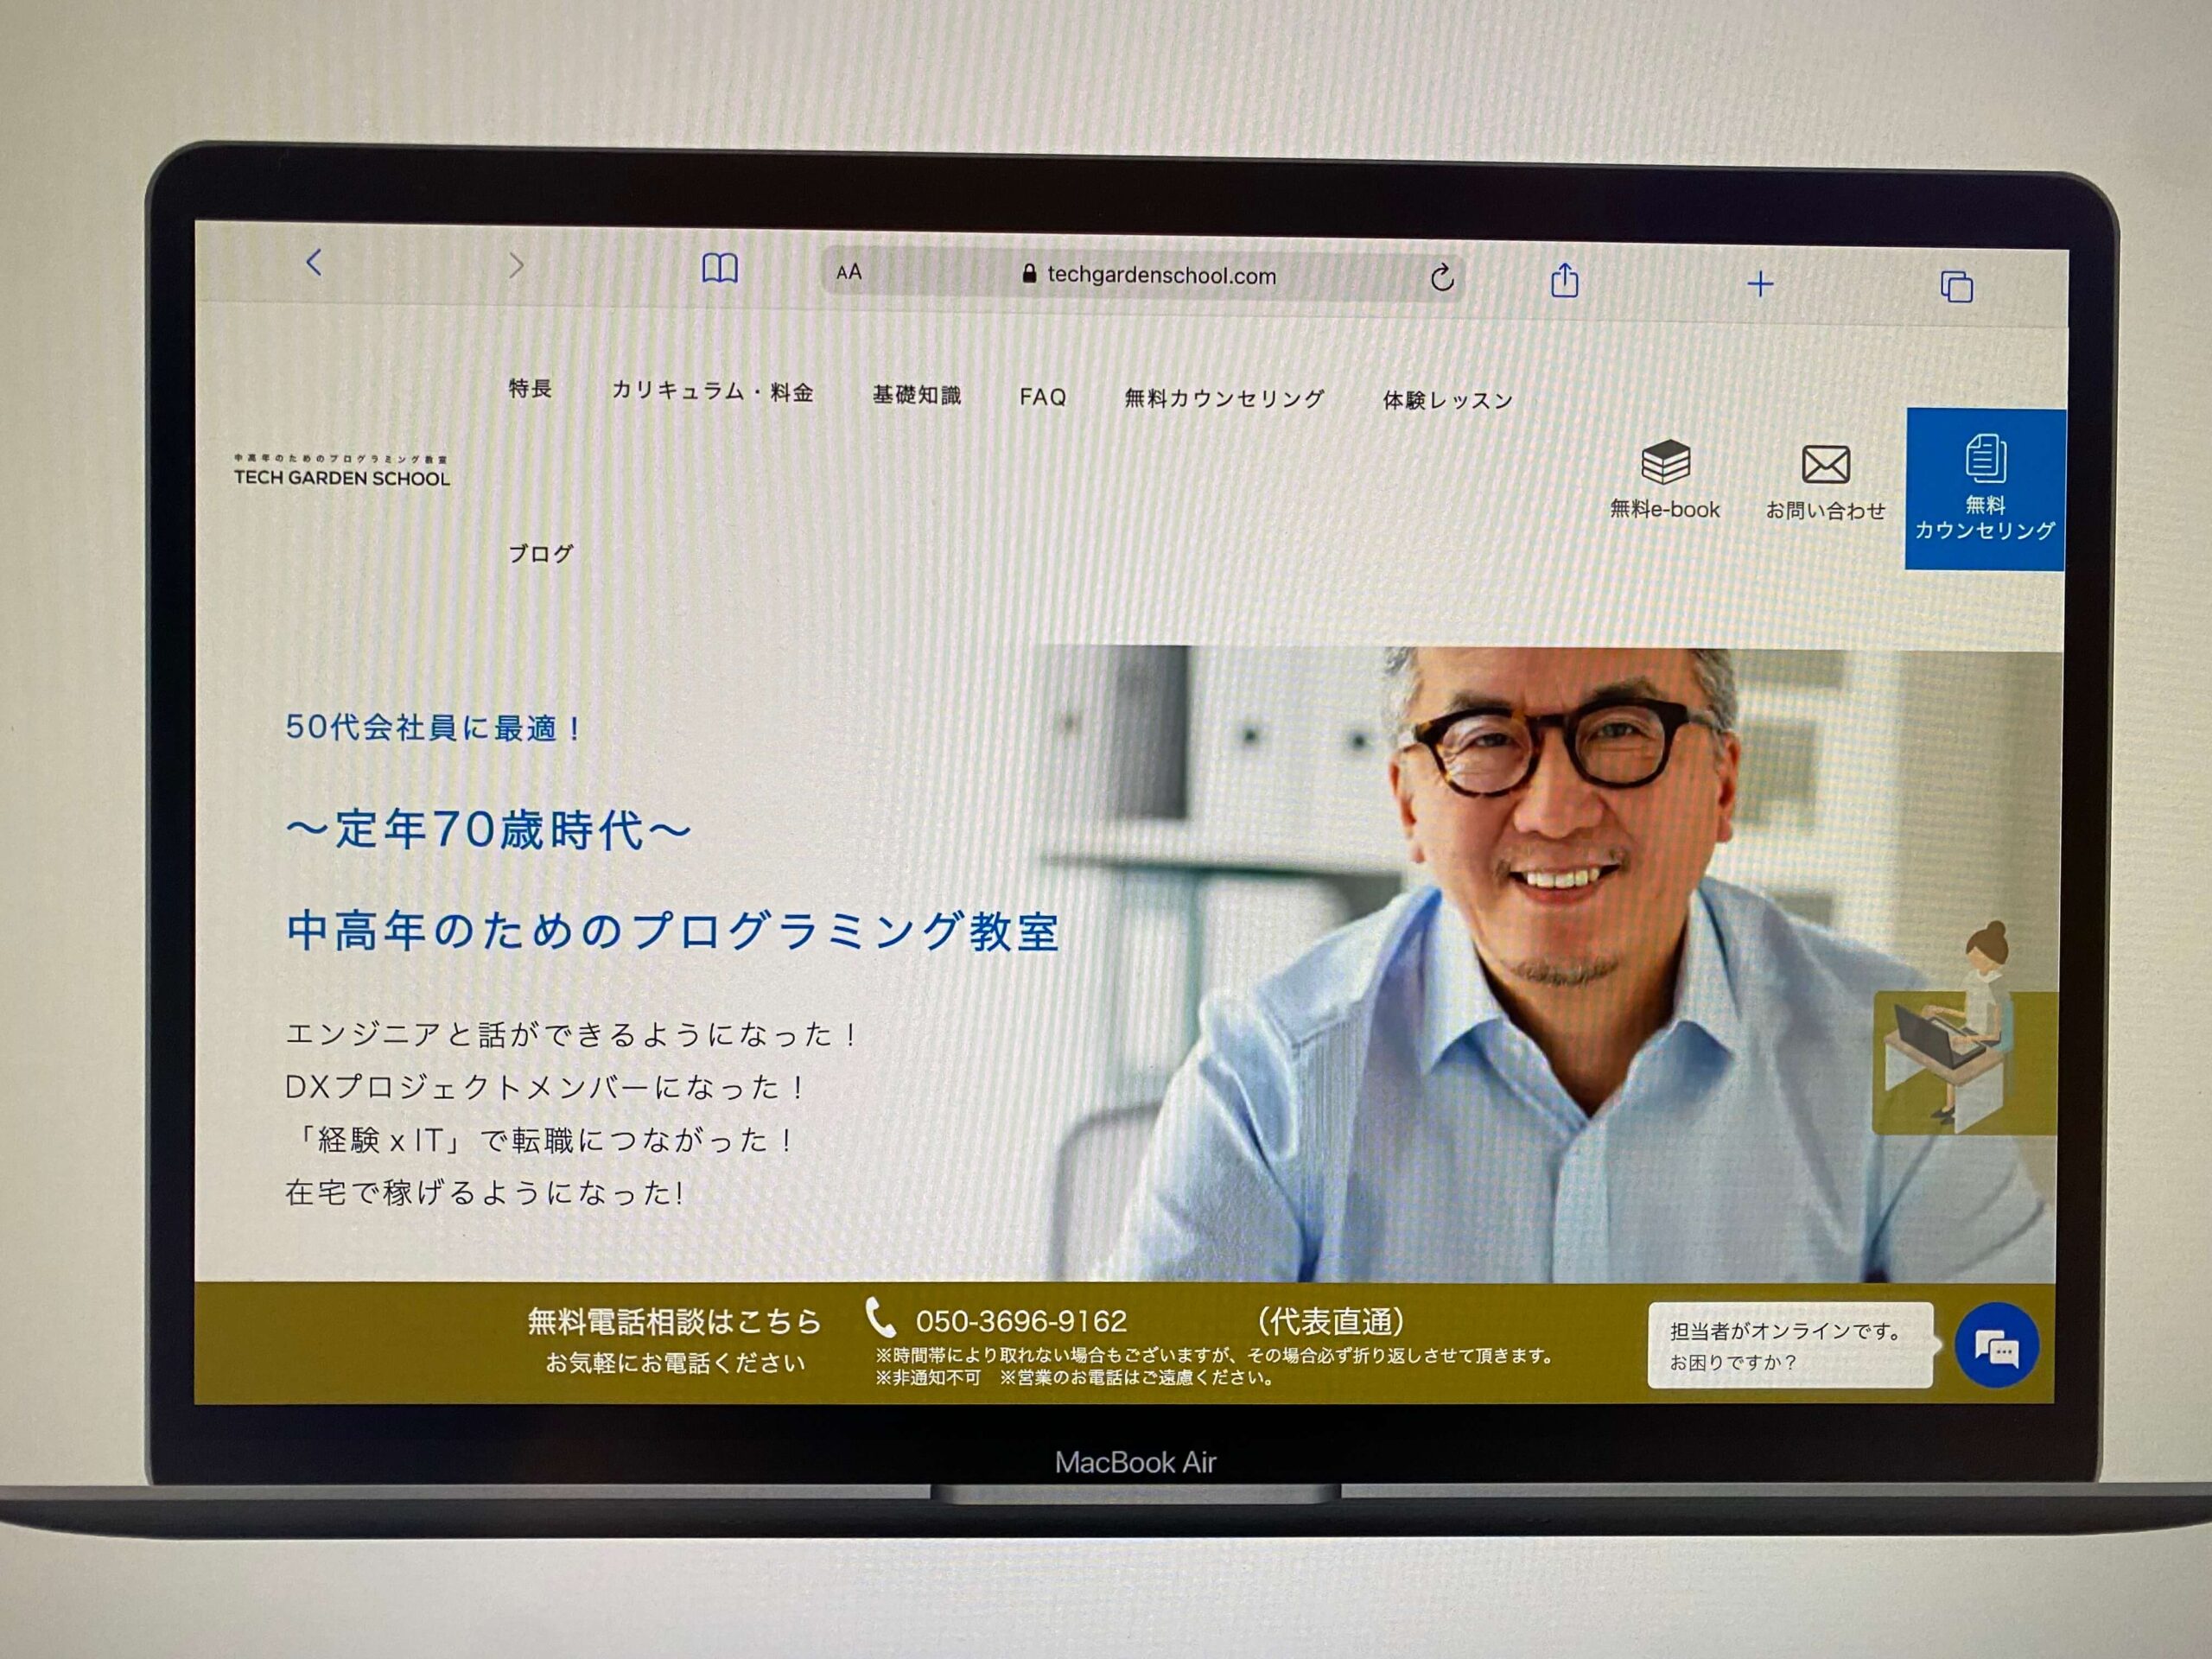2212x1659 pixels.
Task: Open the AA reader settings menu
Action: point(849,272)
